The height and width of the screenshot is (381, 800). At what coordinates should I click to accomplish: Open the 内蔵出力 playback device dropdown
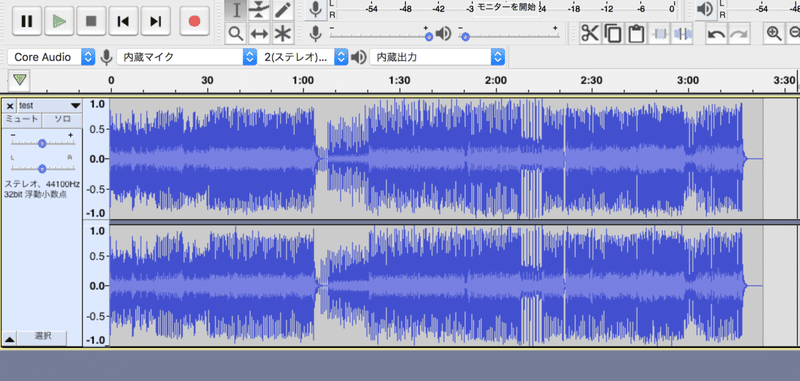(437, 57)
